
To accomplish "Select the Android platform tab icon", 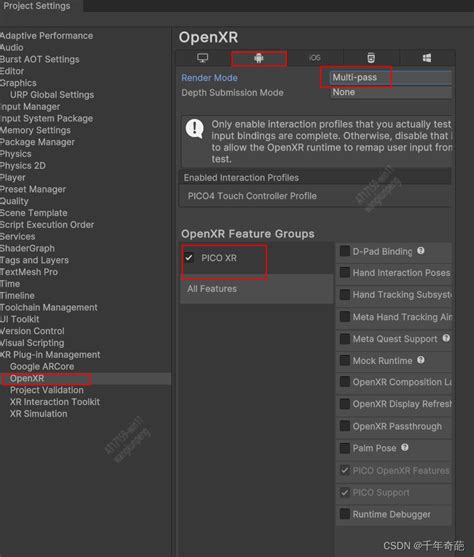I will pyautogui.click(x=259, y=58).
